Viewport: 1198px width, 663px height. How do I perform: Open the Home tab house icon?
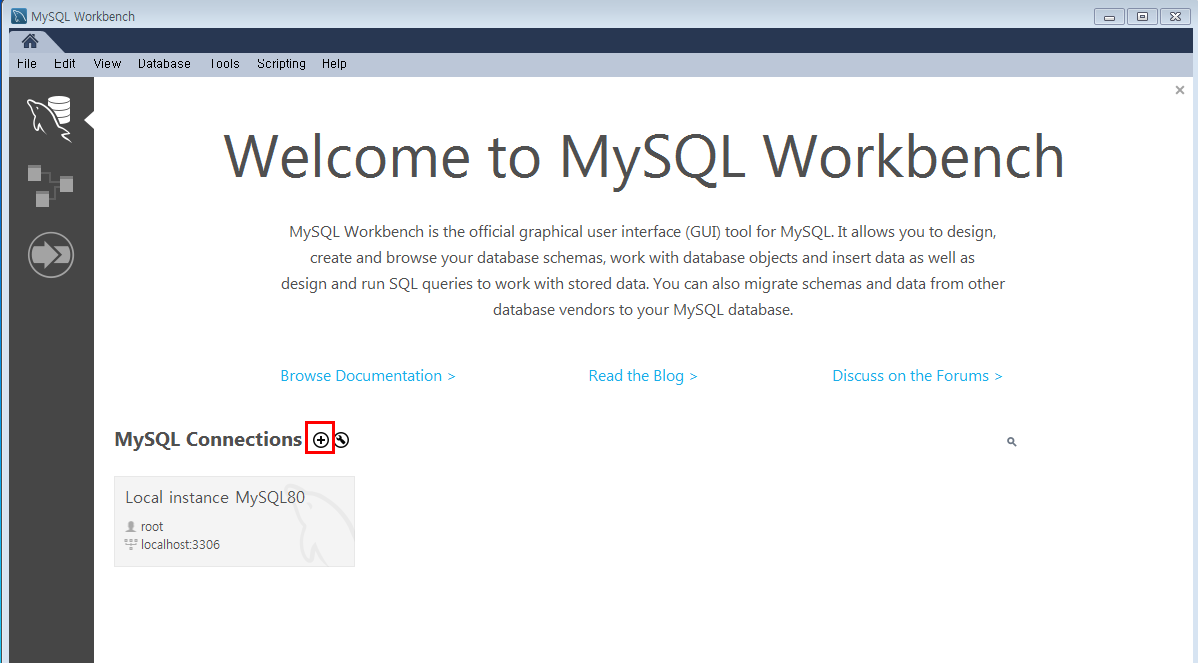point(30,41)
